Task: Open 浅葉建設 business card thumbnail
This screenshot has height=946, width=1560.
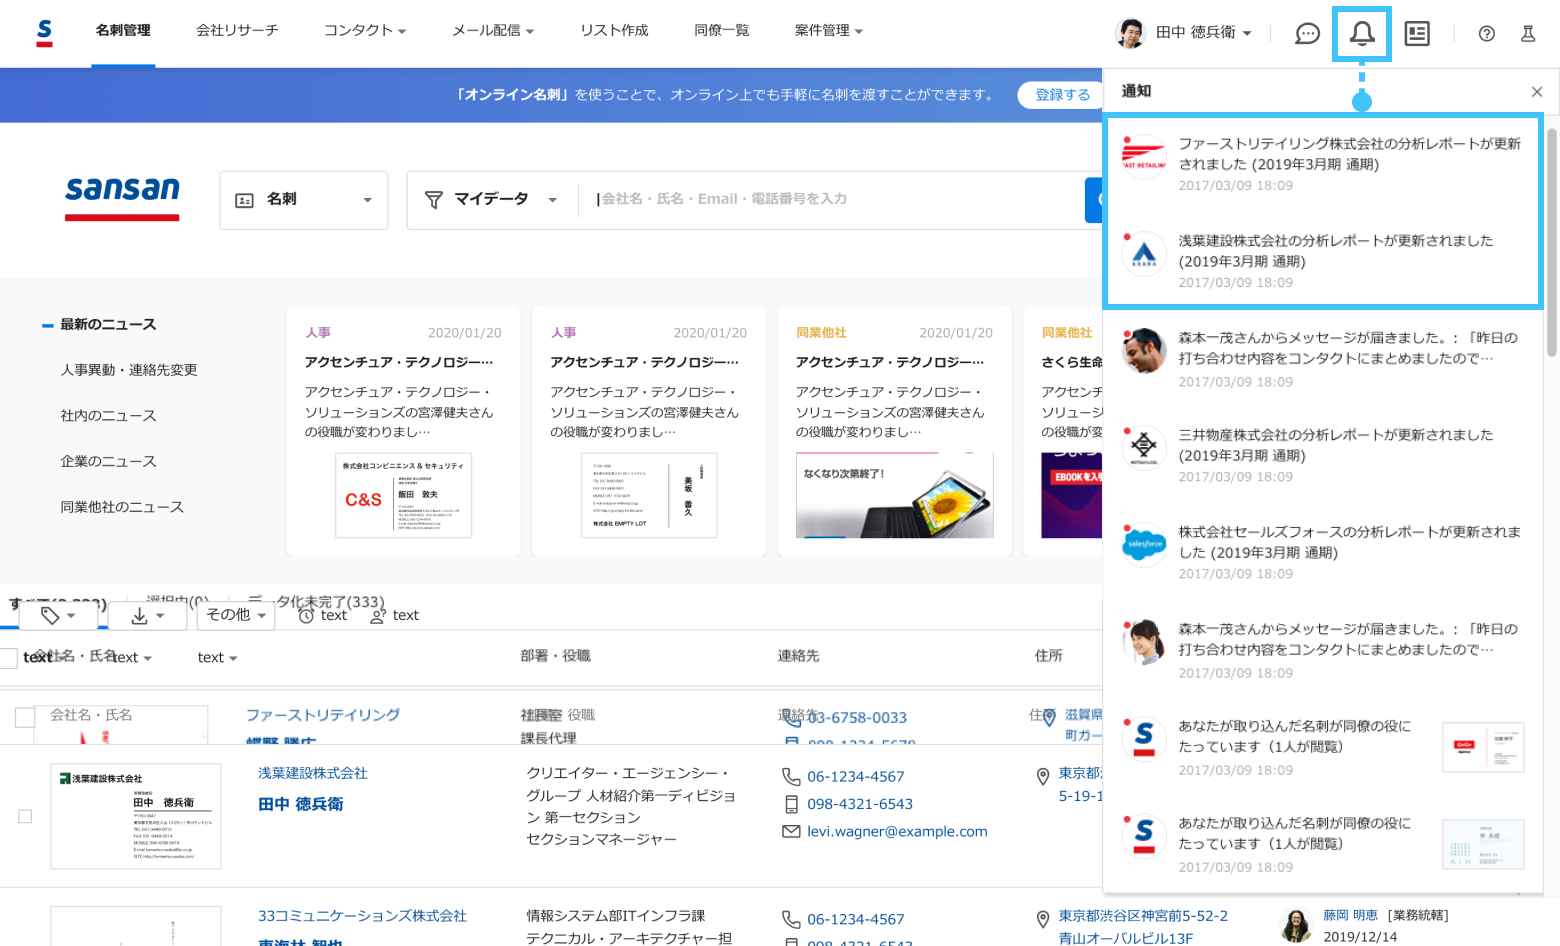Action: (136, 816)
